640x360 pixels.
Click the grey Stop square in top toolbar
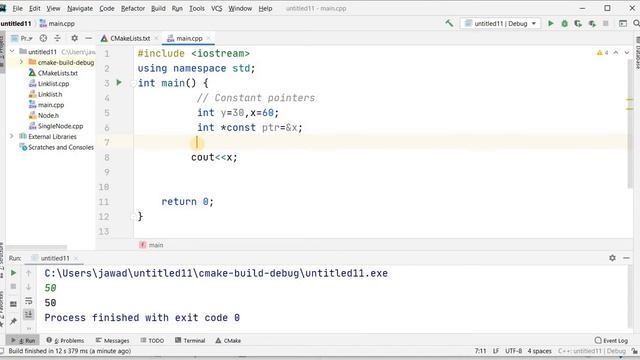tap(606, 24)
